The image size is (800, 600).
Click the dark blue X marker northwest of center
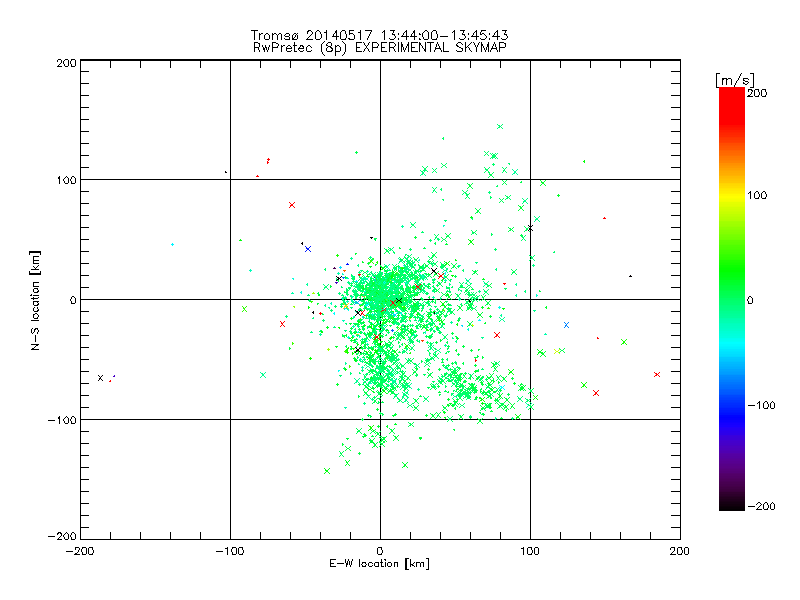pos(308,249)
